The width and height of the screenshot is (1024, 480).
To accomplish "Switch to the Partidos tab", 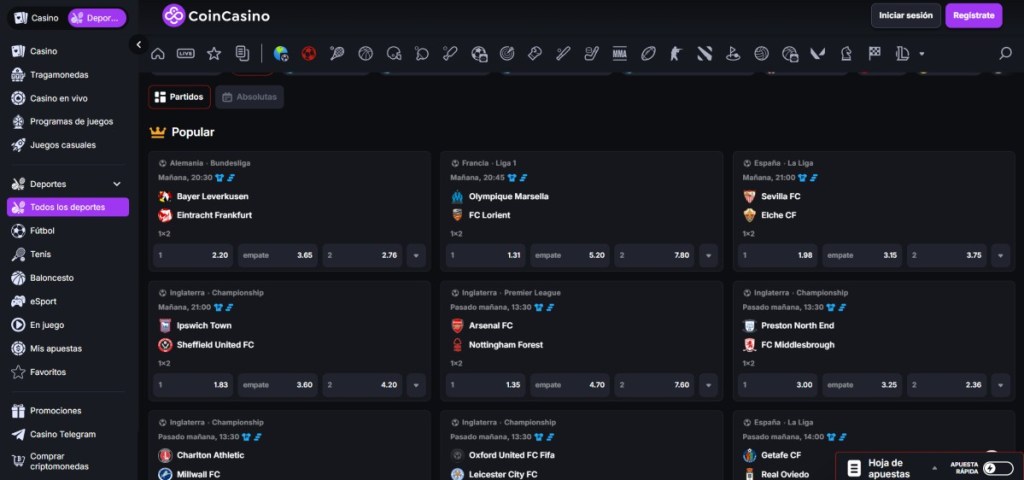I will point(180,97).
